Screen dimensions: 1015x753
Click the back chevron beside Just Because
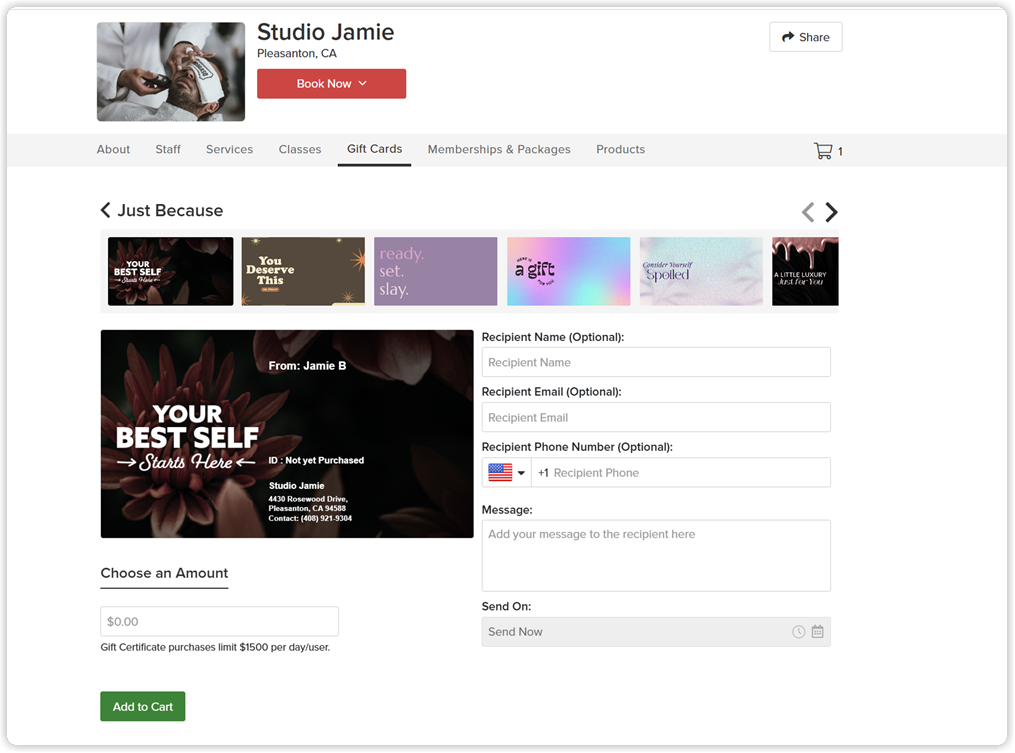tap(106, 210)
